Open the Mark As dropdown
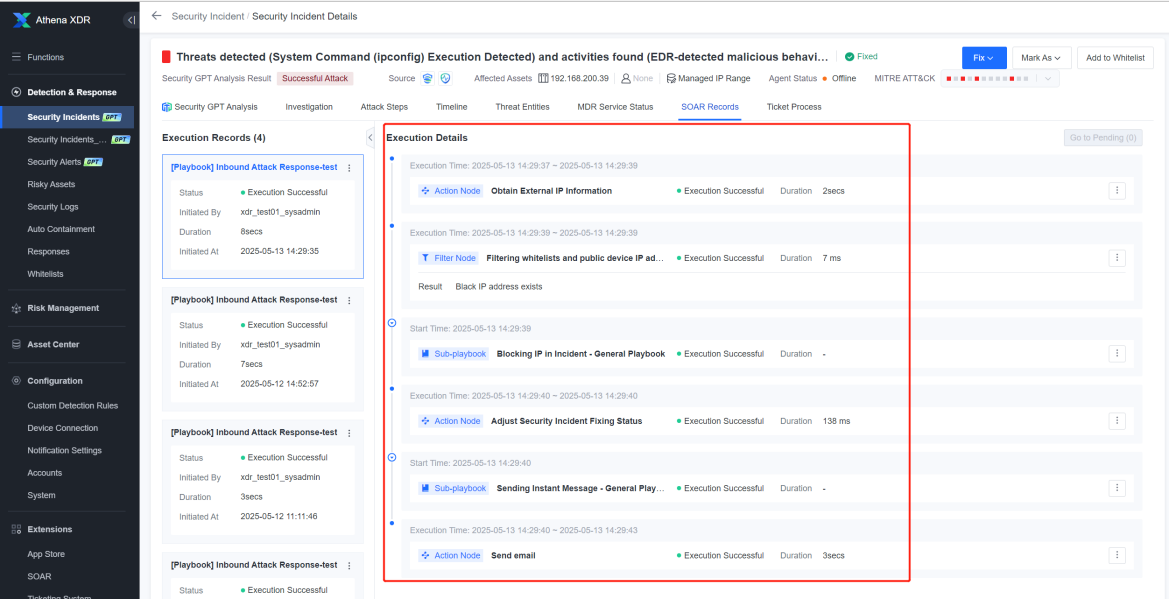 coord(1041,57)
